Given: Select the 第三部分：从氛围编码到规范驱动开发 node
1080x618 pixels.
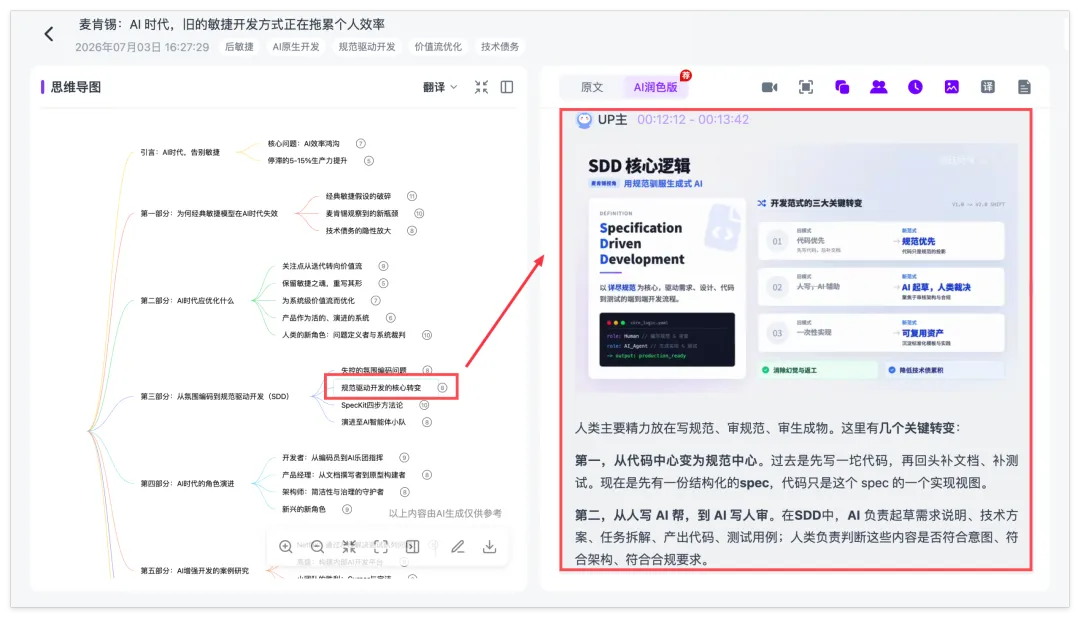Looking at the screenshot, I should (x=215, y=396).
